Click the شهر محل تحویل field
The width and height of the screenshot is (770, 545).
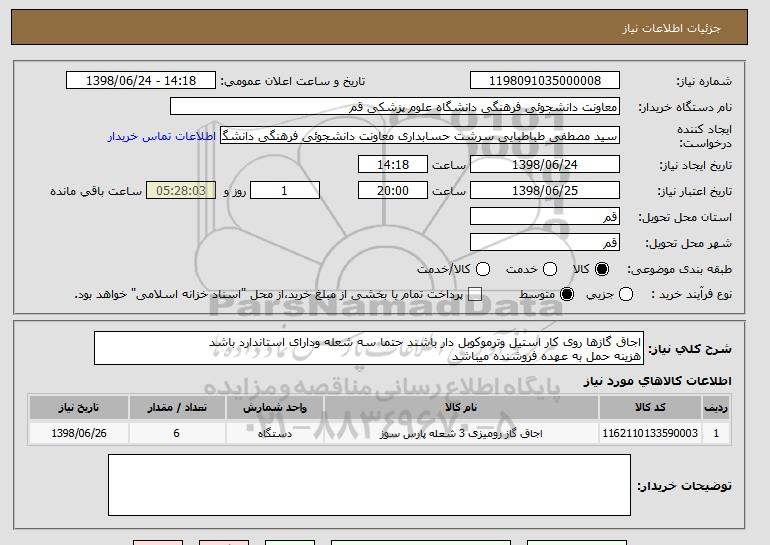[x=545, y=243]
